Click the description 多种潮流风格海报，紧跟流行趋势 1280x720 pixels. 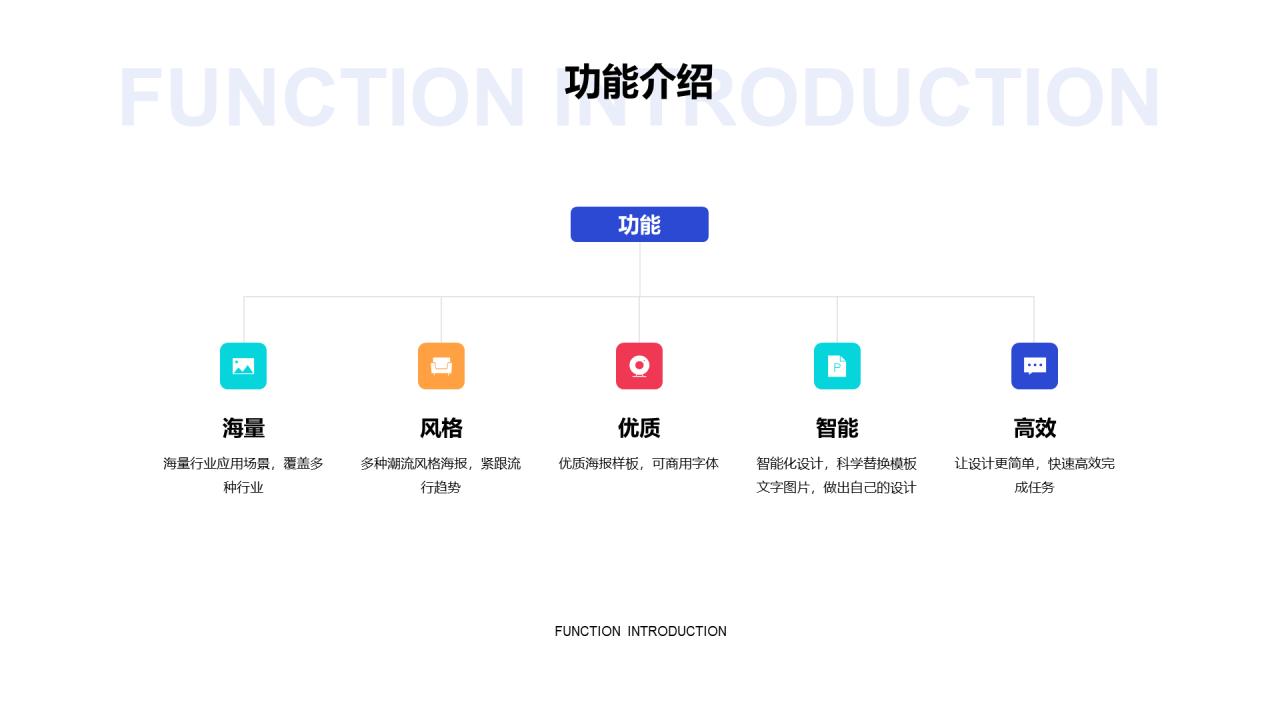pos(441,476)
